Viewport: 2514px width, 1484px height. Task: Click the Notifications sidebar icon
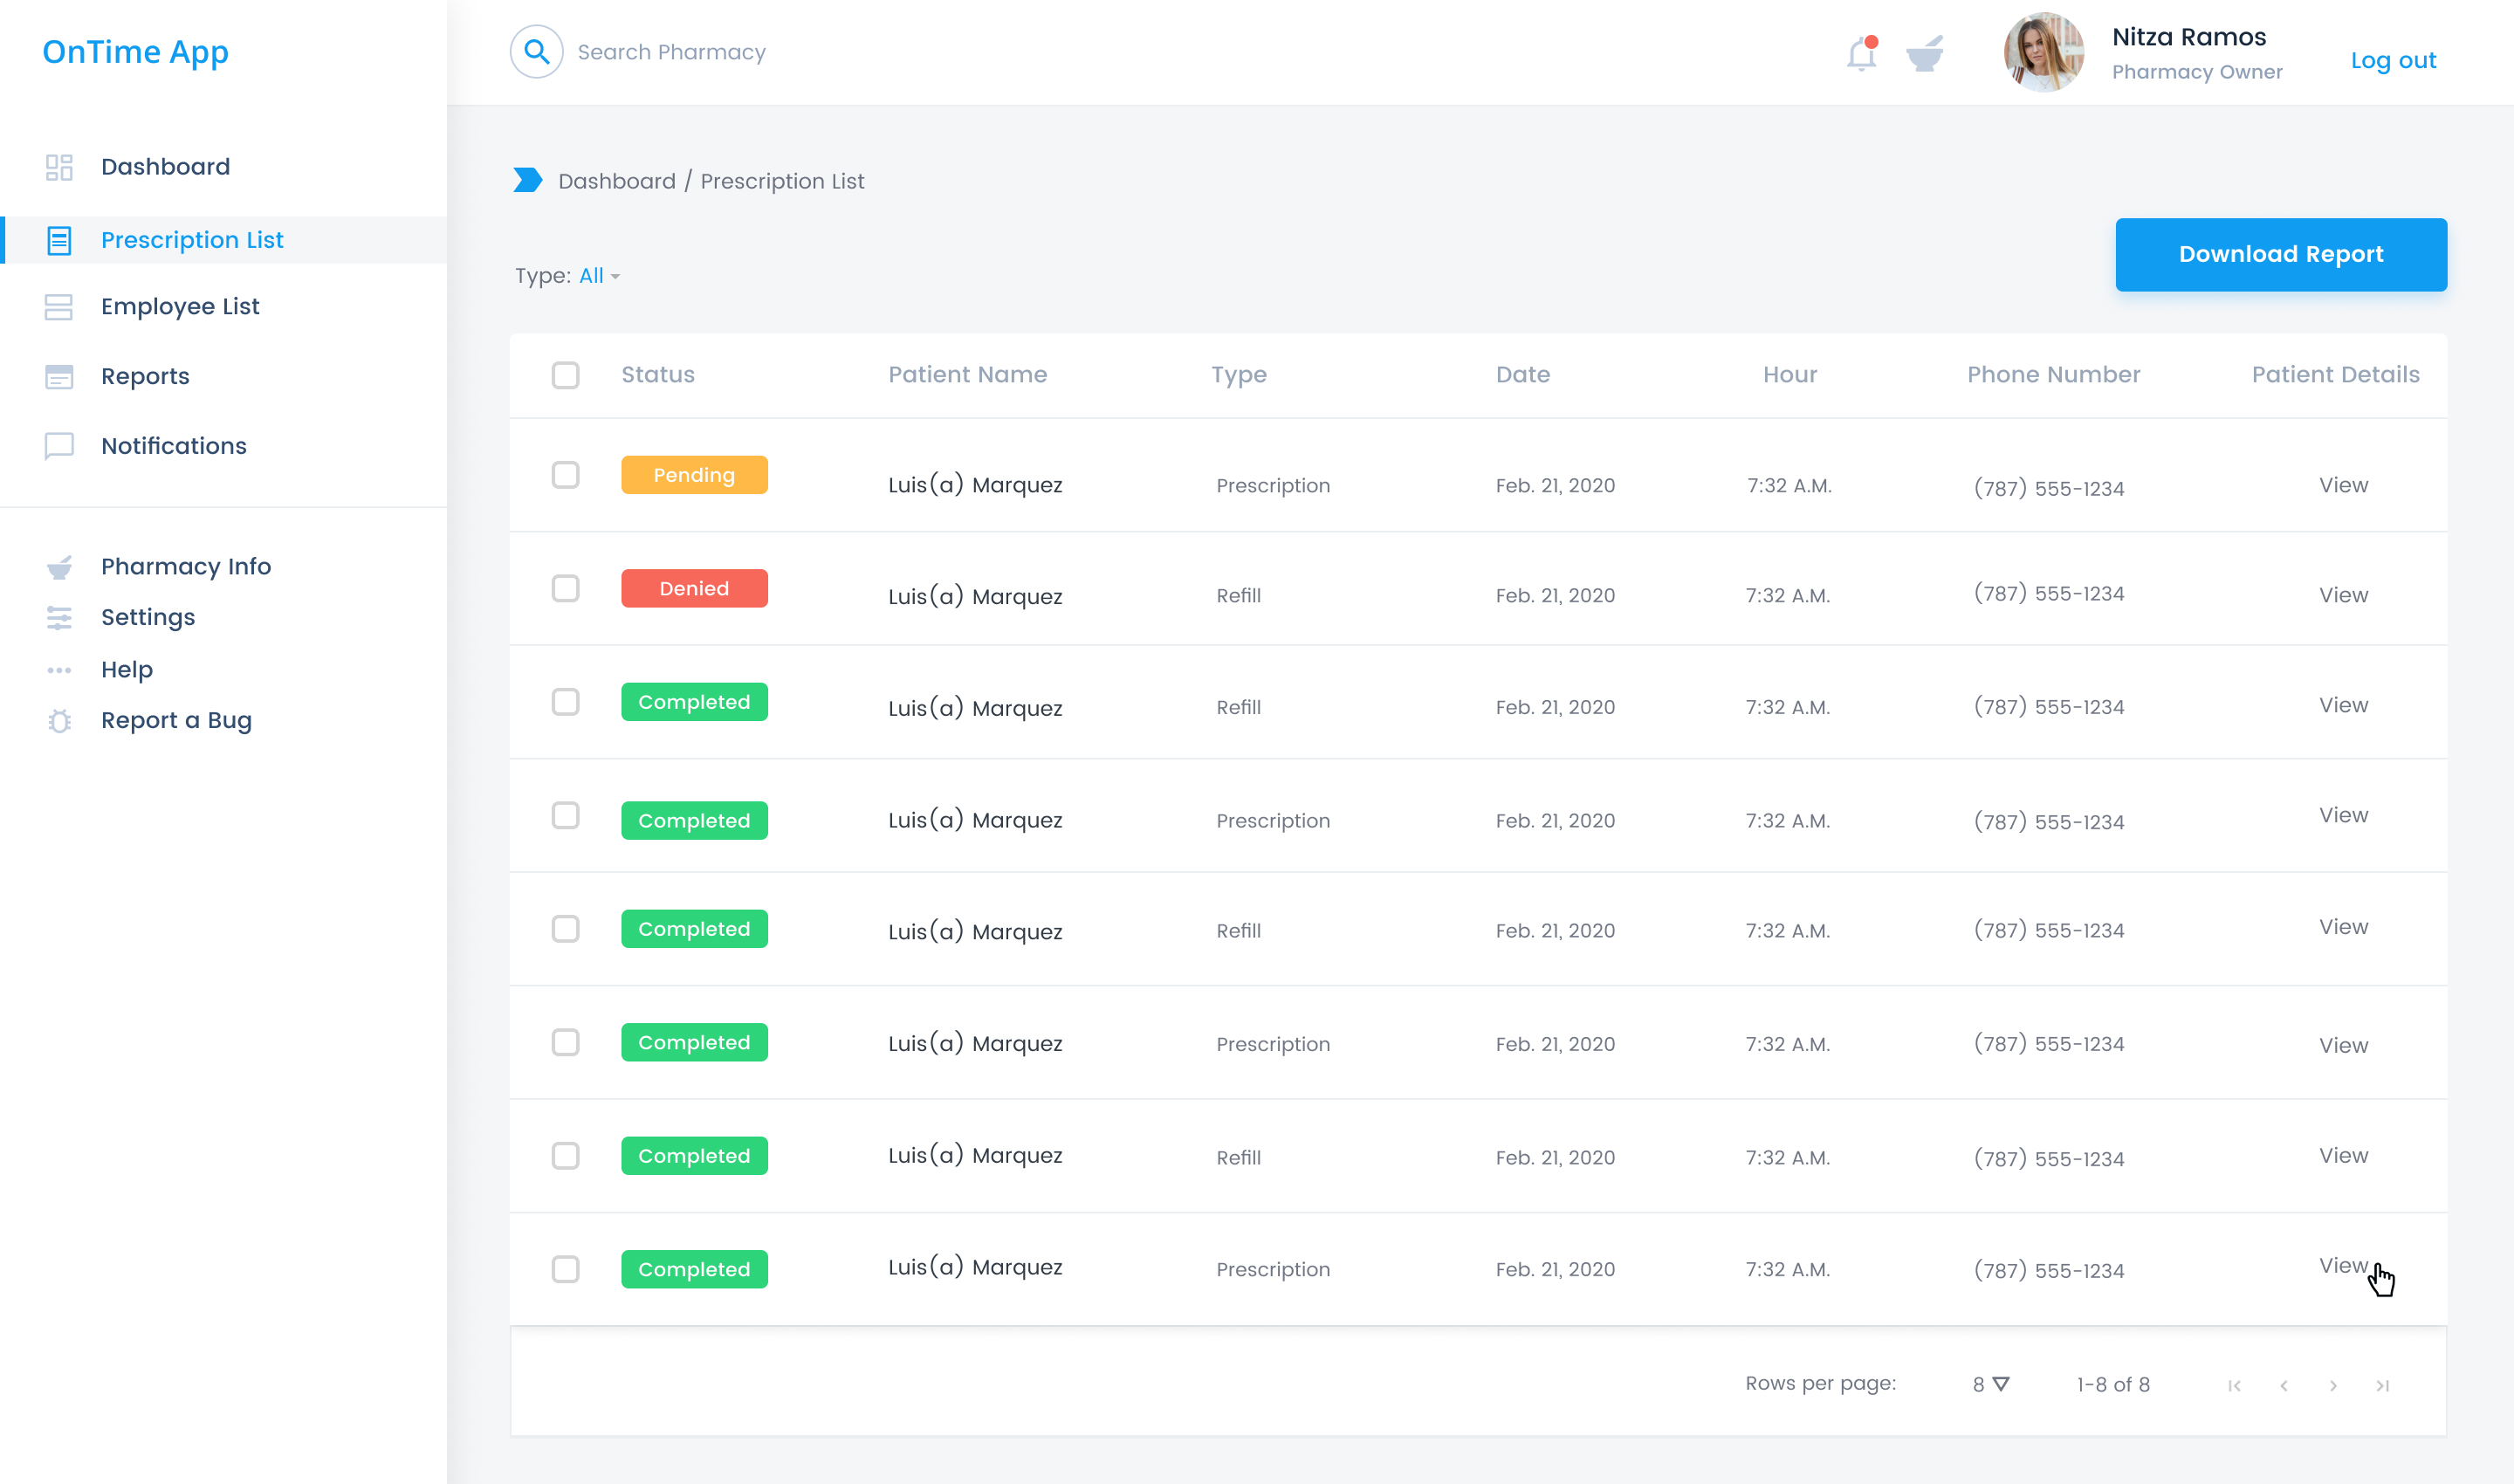(58, 443)
